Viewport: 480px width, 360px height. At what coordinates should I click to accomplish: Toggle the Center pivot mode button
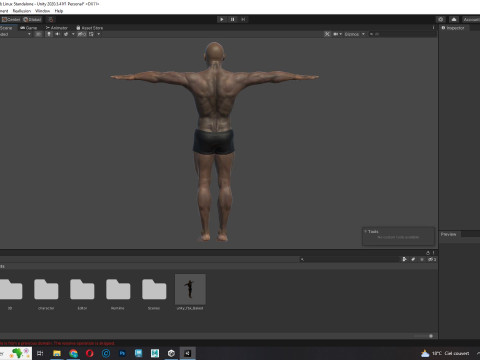click(11, 19)
